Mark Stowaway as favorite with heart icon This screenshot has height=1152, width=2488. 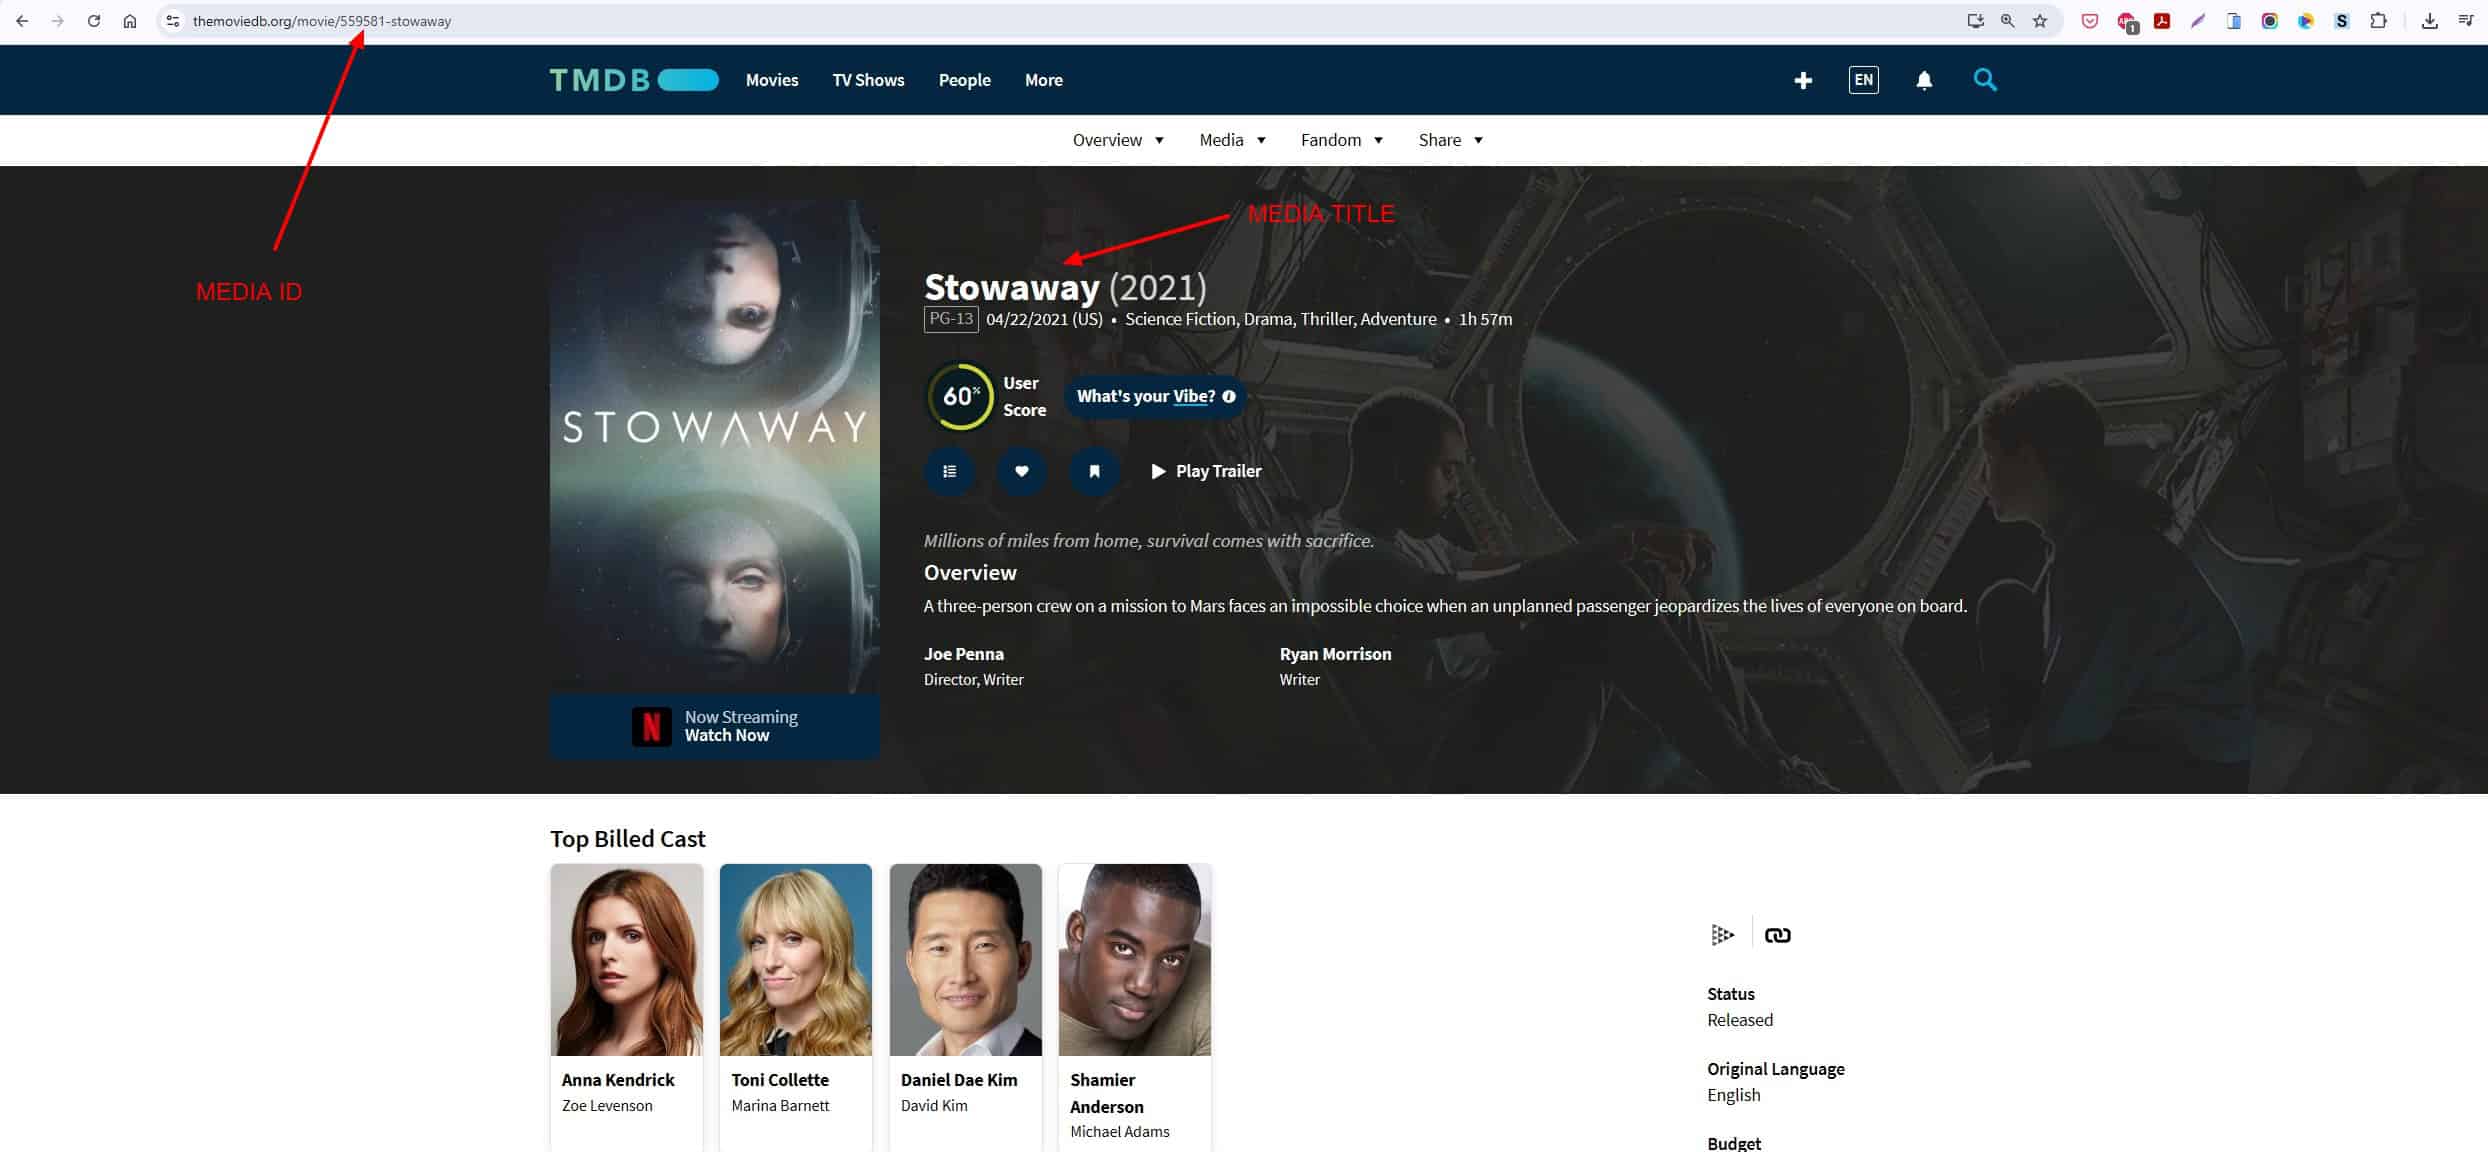(1022, 471)
